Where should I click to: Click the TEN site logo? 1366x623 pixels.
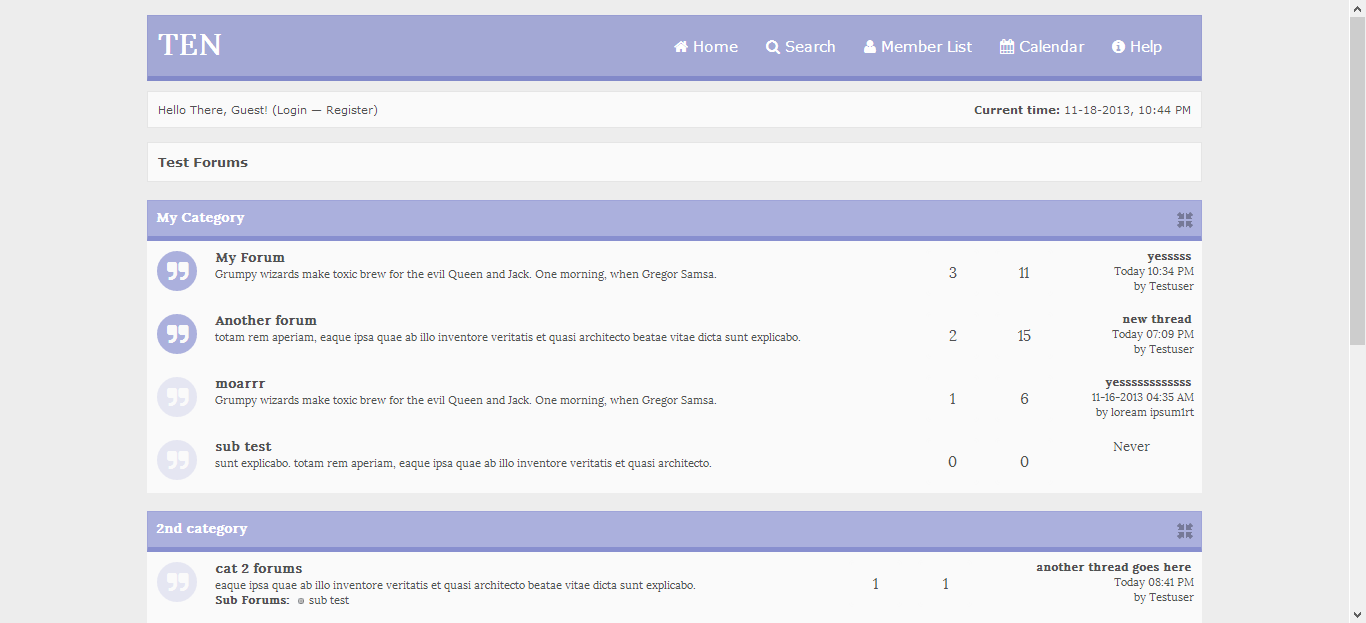(x=190, y=45)
